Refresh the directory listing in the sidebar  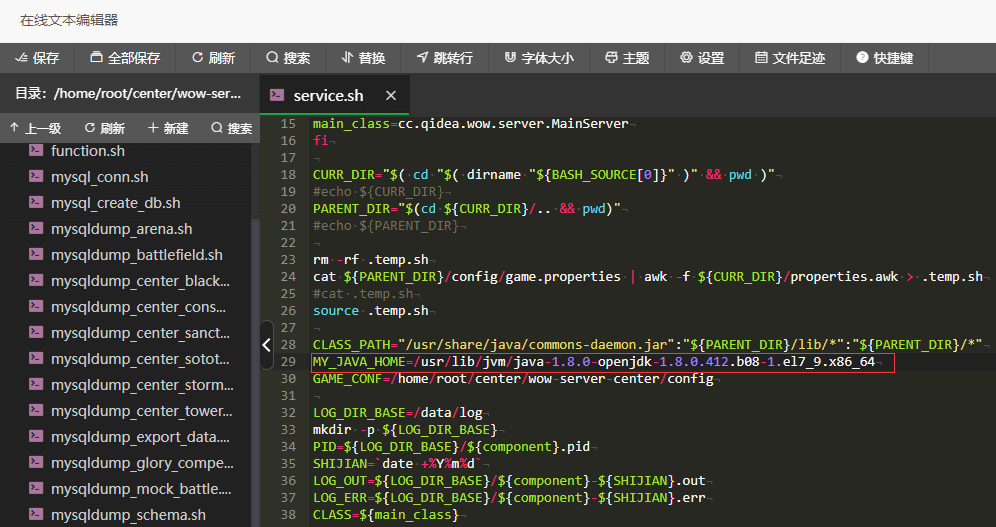click(104, 128)
